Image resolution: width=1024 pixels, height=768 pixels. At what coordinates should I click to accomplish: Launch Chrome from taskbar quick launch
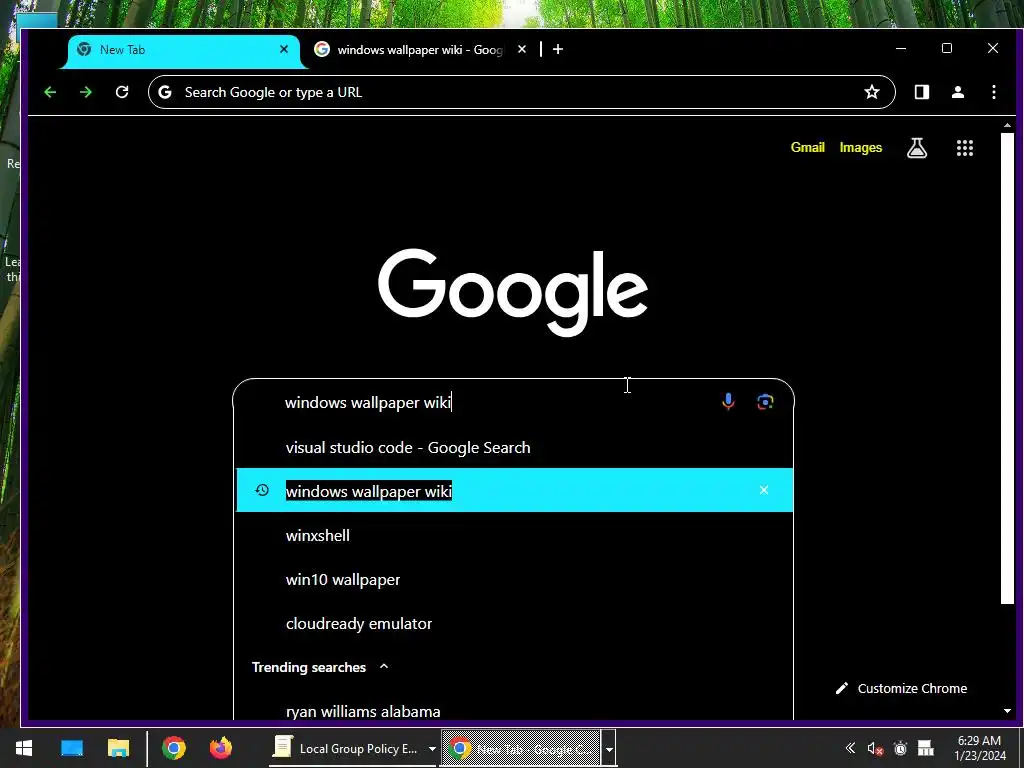(x=174, y=748)
